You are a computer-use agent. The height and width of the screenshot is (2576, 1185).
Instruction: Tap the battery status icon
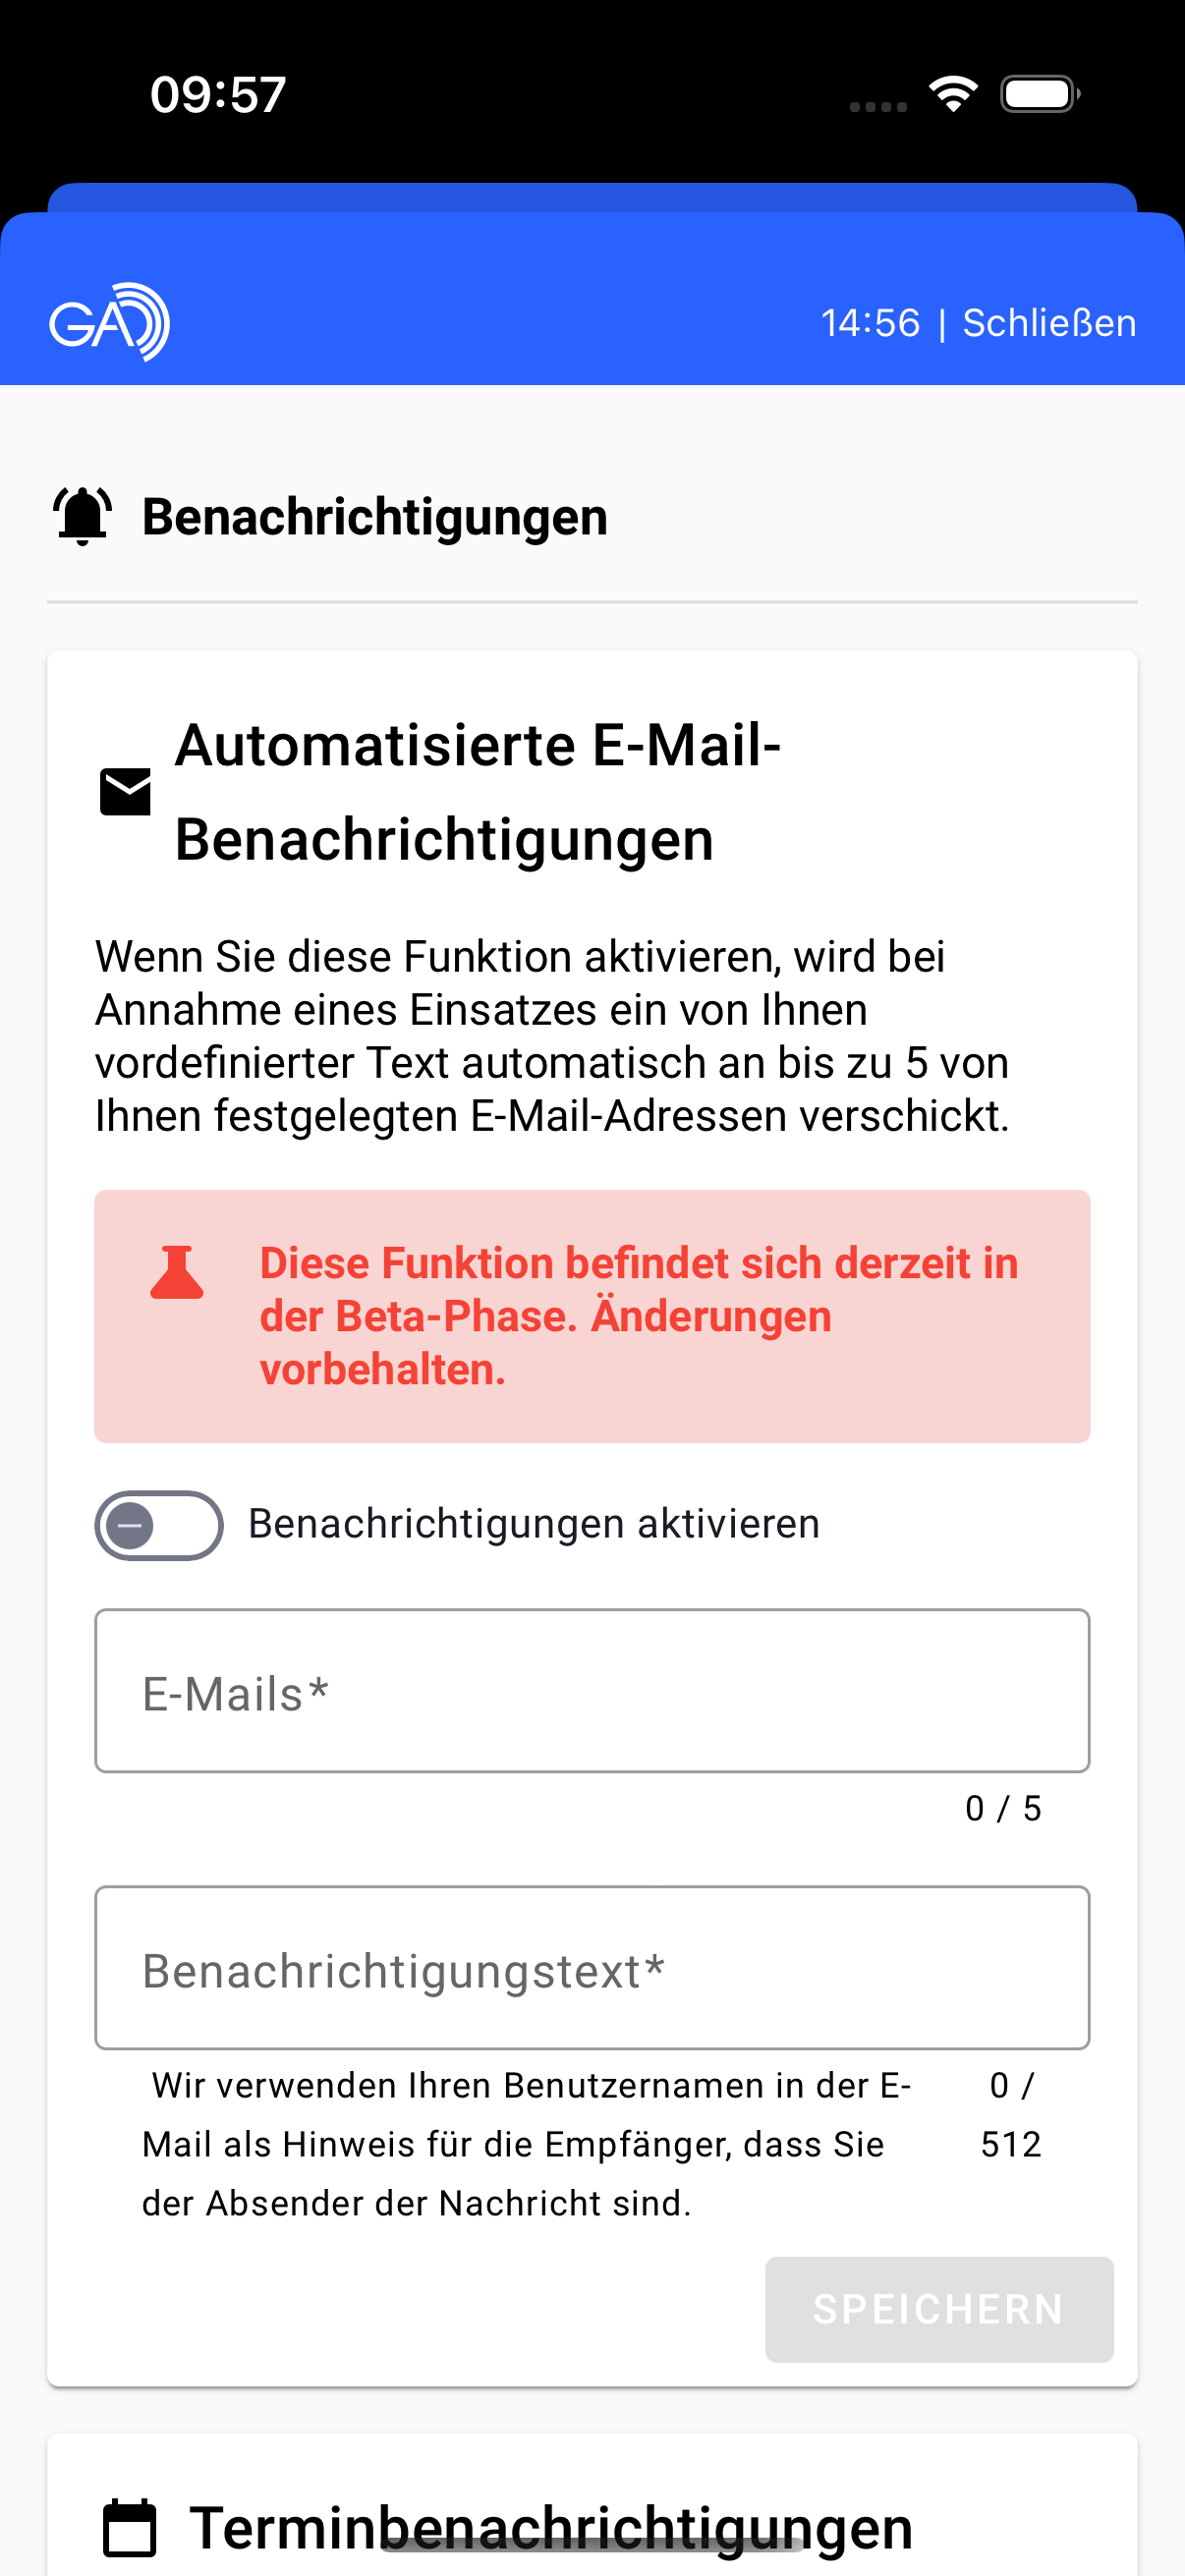point(1040,94)
